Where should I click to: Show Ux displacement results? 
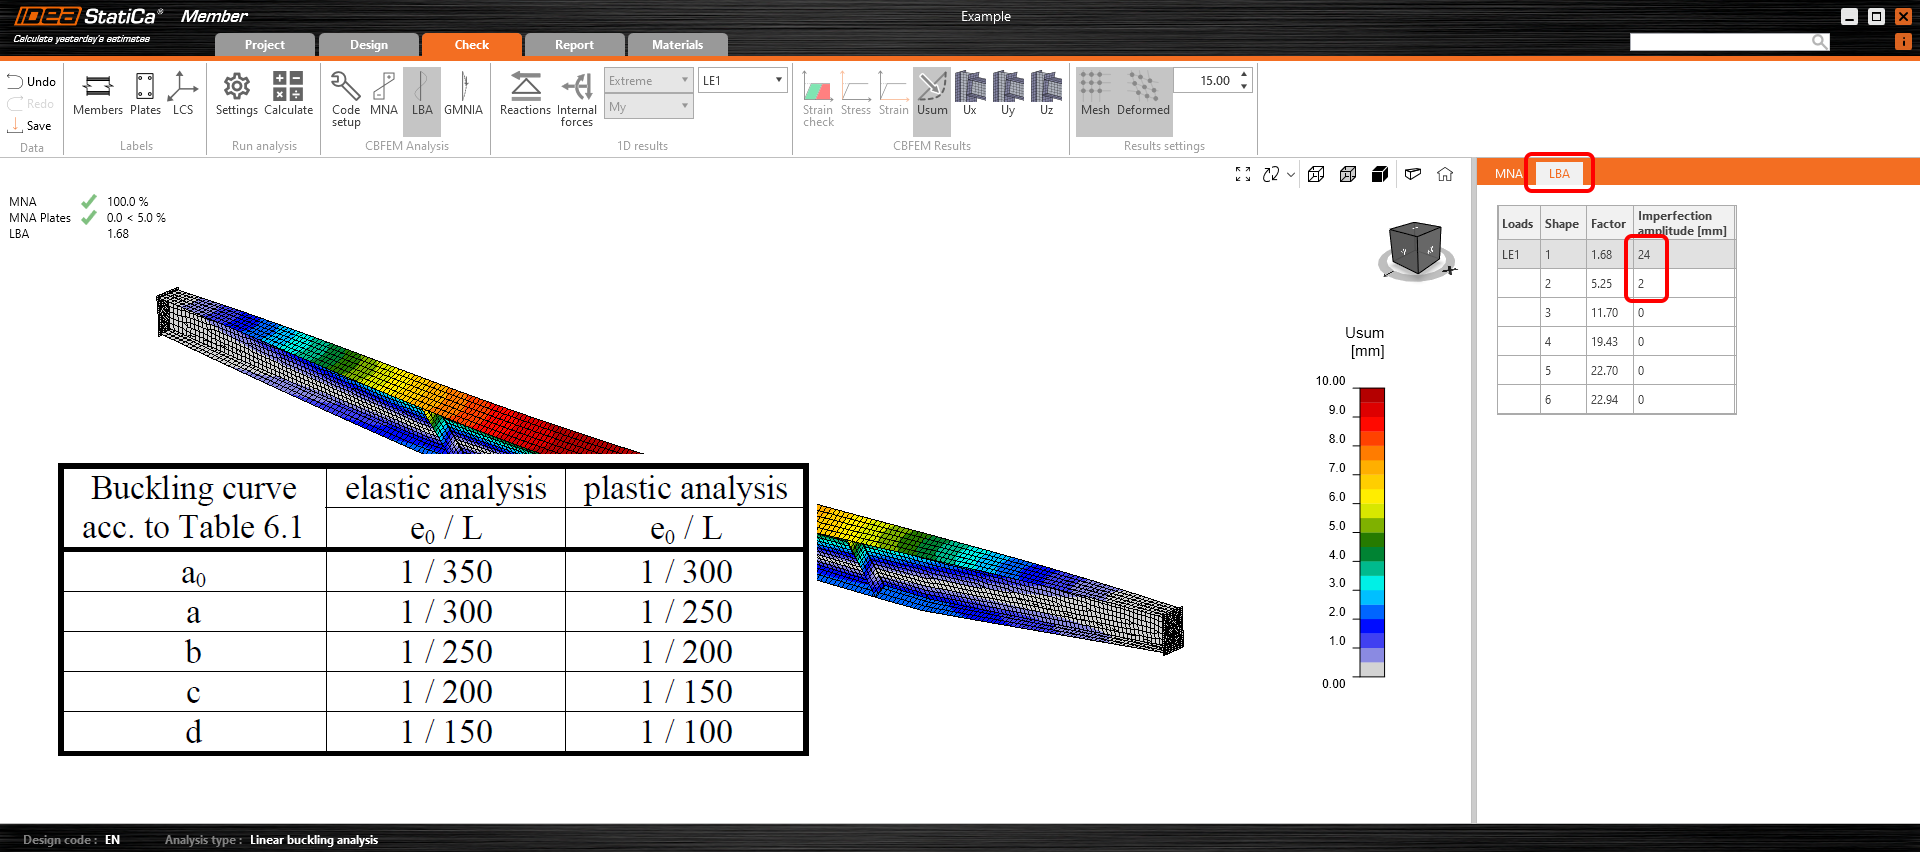tap(969, 93)
